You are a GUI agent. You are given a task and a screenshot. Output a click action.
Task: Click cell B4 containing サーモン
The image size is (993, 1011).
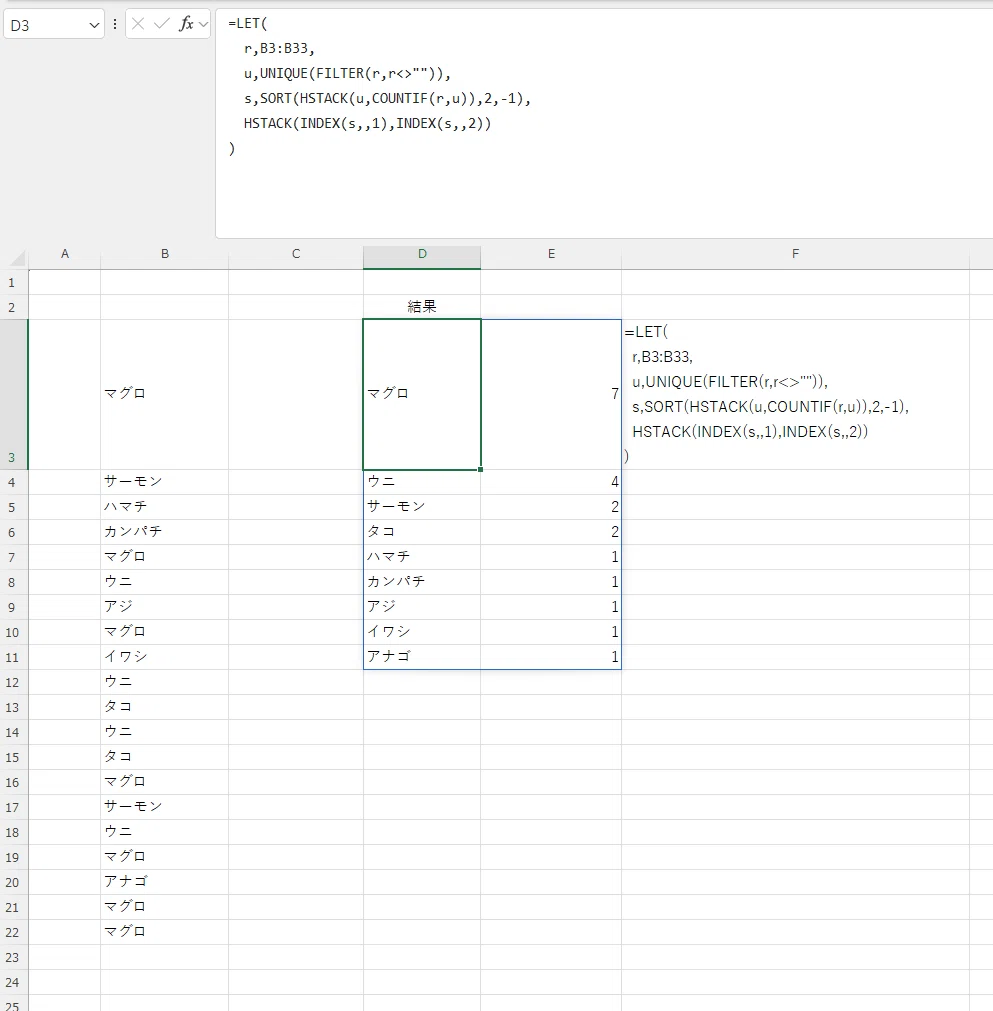point(164,482)
